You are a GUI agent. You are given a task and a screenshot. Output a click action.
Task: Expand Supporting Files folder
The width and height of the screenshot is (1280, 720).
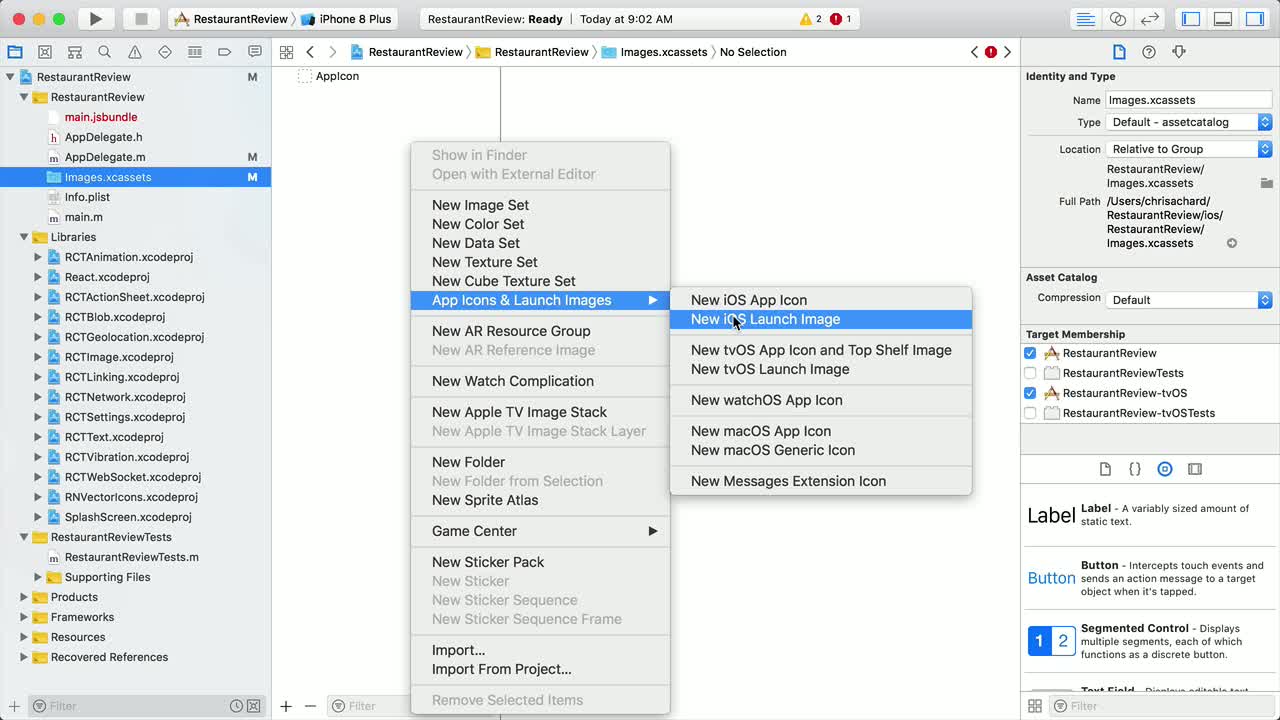[38, 577]
